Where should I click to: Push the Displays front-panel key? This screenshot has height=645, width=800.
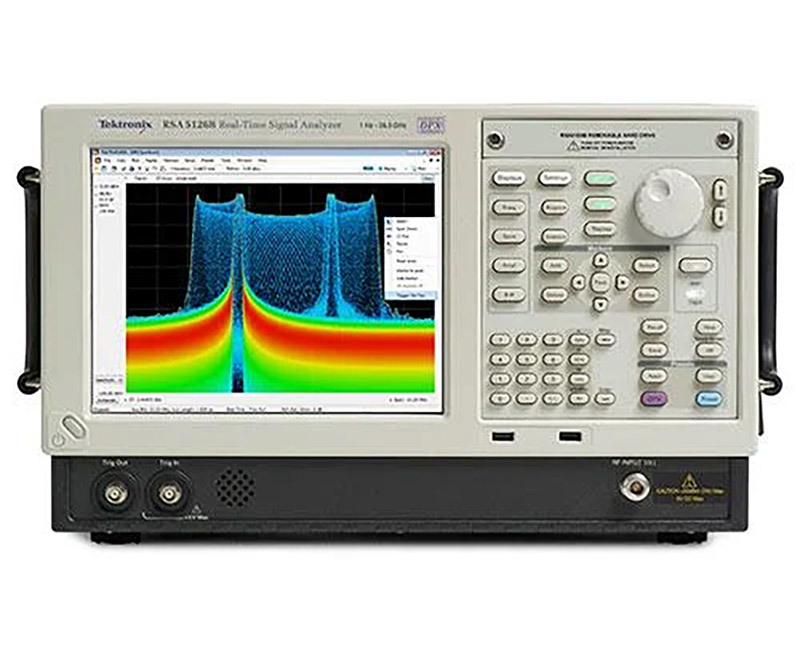point(509,178)
